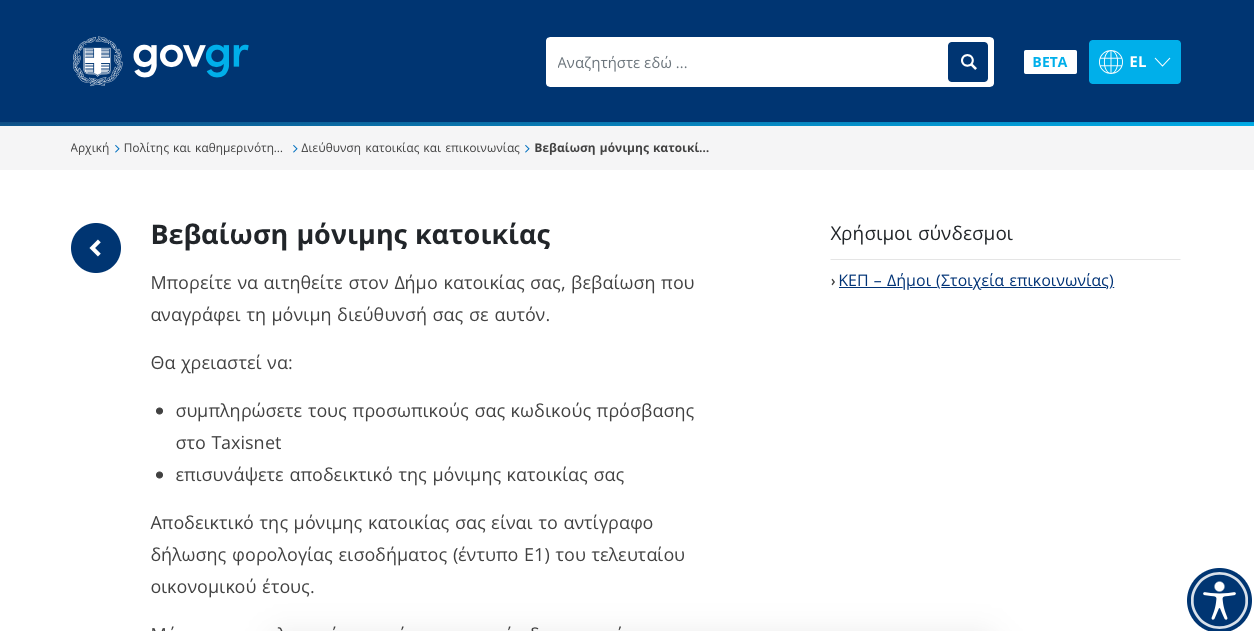
Task: Click the back arrow circle button
Action: pos(96,247)
